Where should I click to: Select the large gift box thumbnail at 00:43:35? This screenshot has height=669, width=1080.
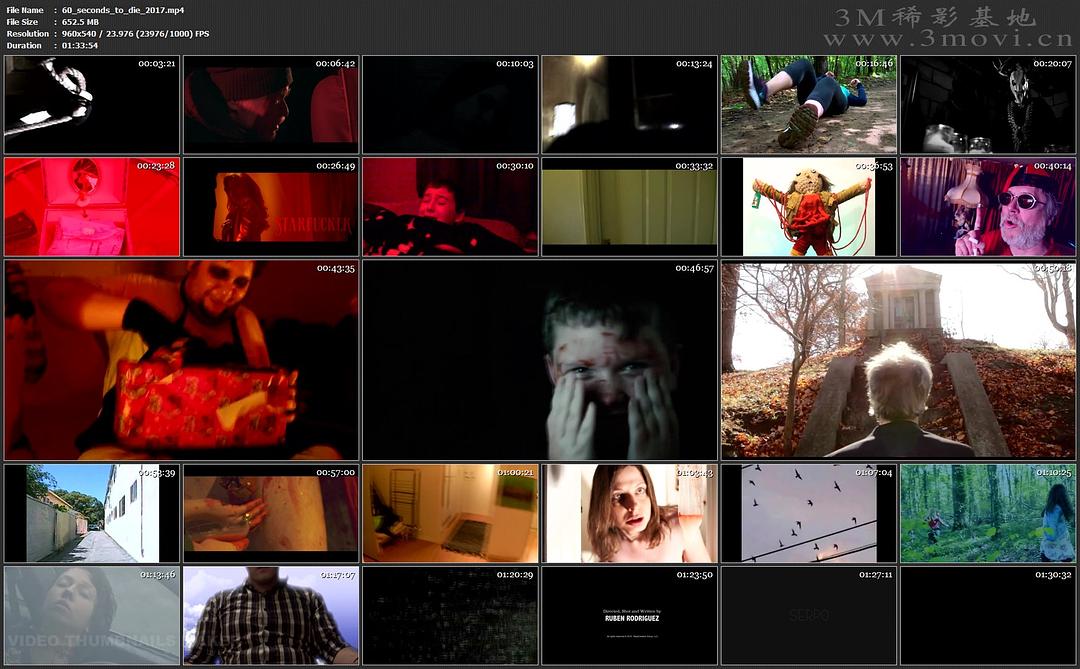point(182,361)
